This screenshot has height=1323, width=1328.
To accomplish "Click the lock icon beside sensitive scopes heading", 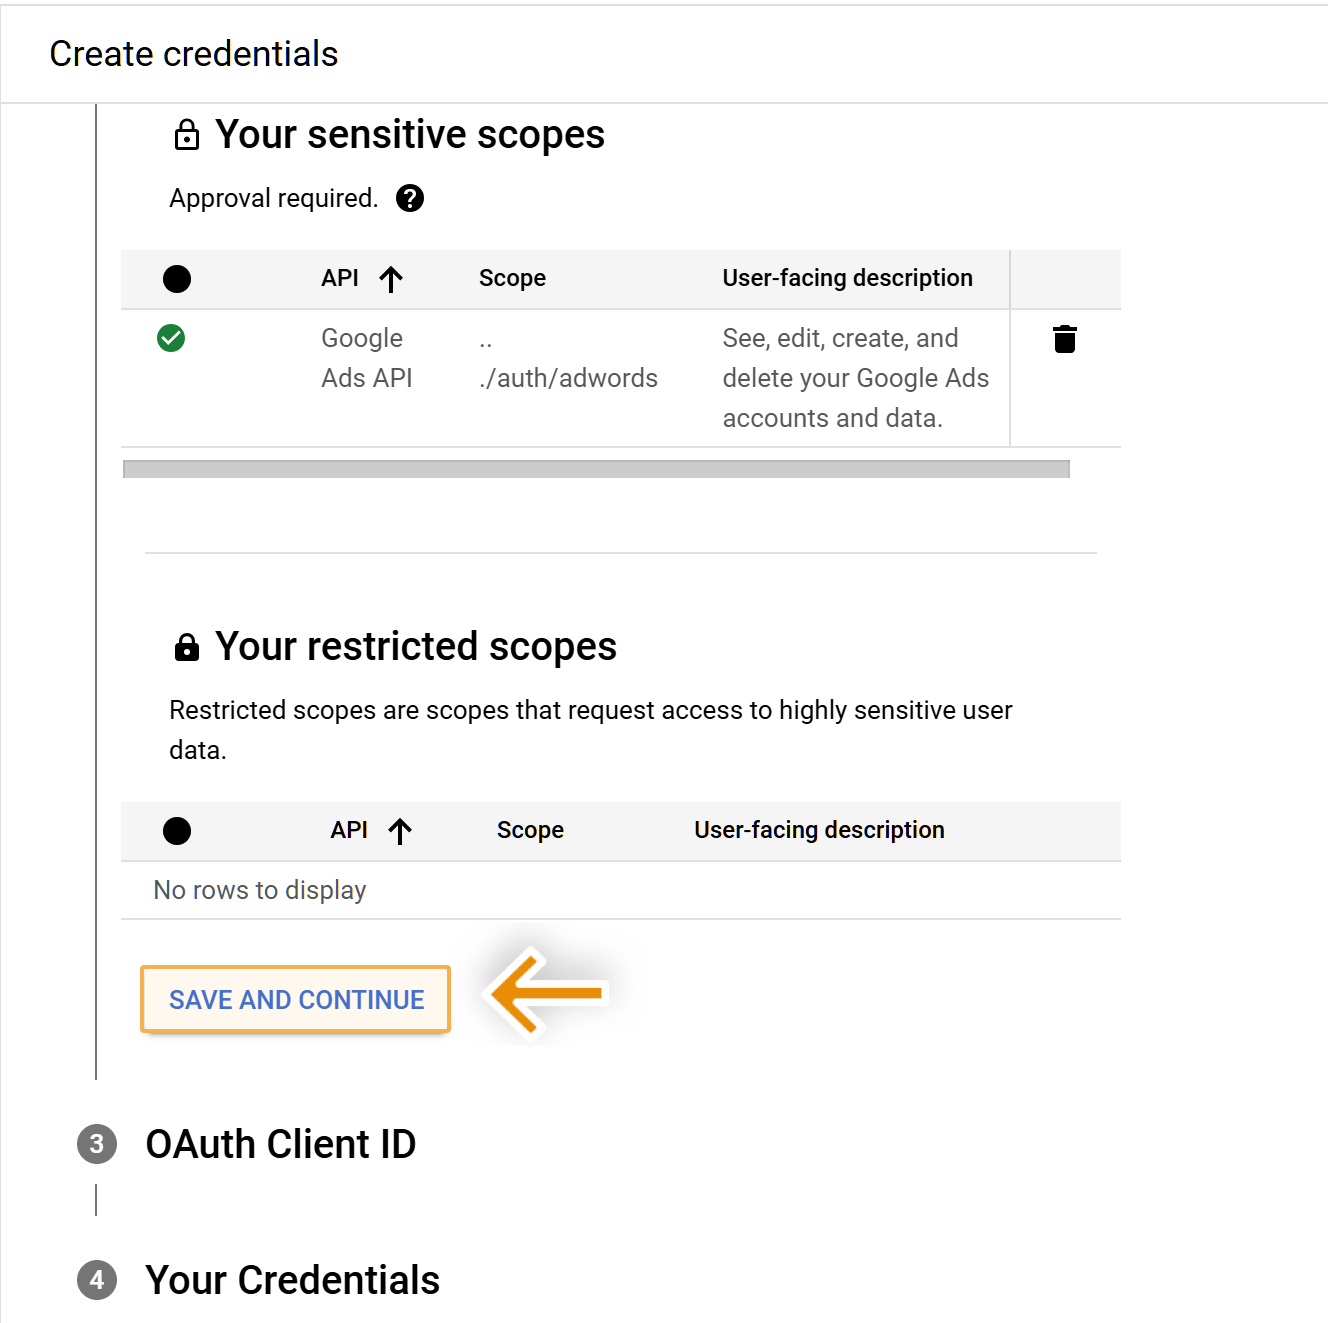I will pyautogui.click(x=187, y=135).
